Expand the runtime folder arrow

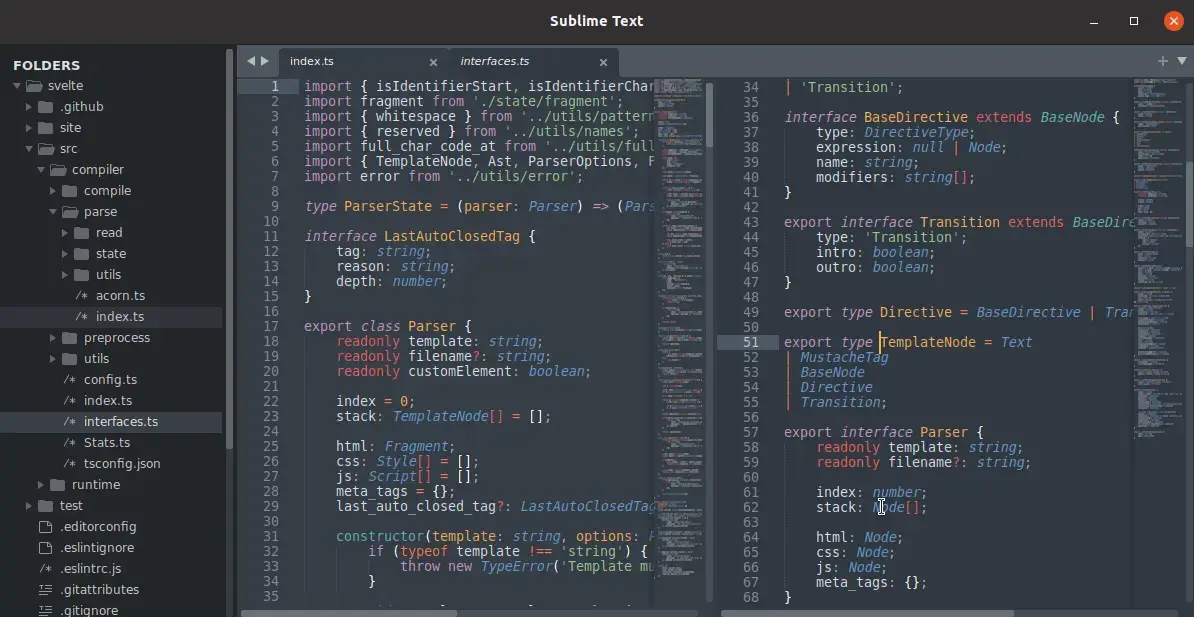click(x=41, y=484)
